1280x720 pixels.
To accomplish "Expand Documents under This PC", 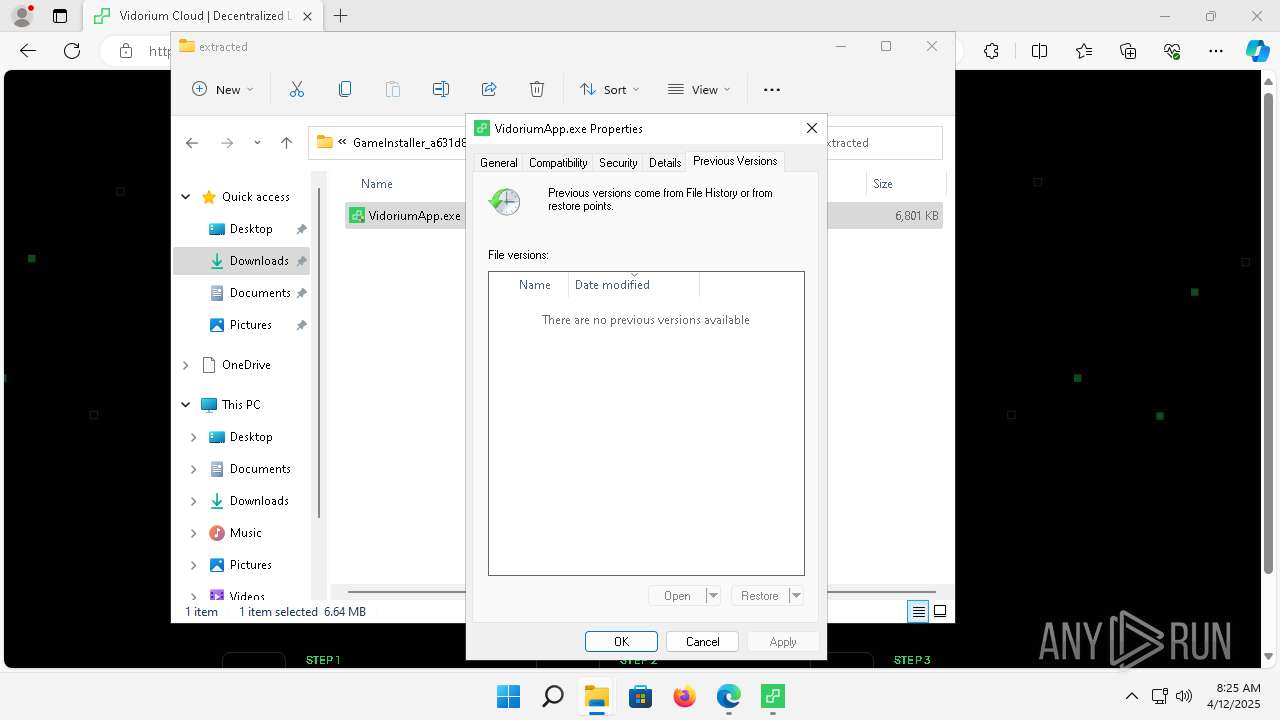I will click(194, 469).
